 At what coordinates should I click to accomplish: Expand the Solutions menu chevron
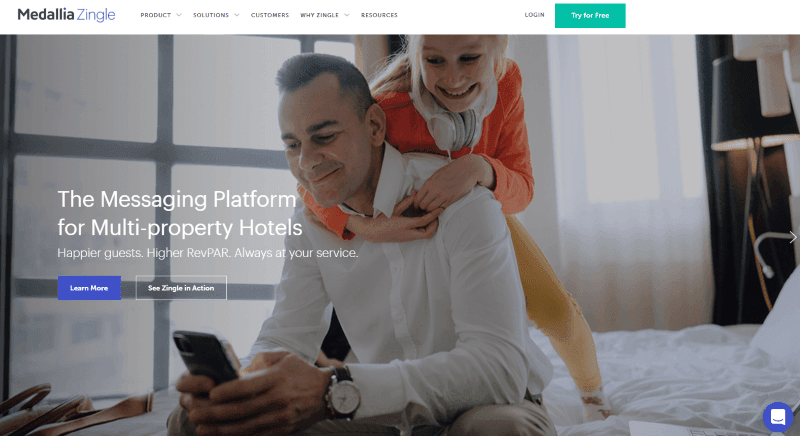pos(237,15)
